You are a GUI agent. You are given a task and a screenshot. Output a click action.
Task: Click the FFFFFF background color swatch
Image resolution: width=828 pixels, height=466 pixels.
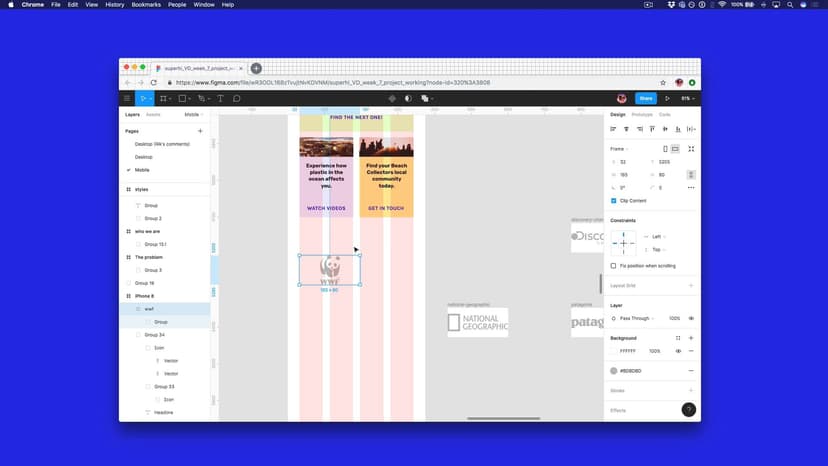(x=614, y=351)
